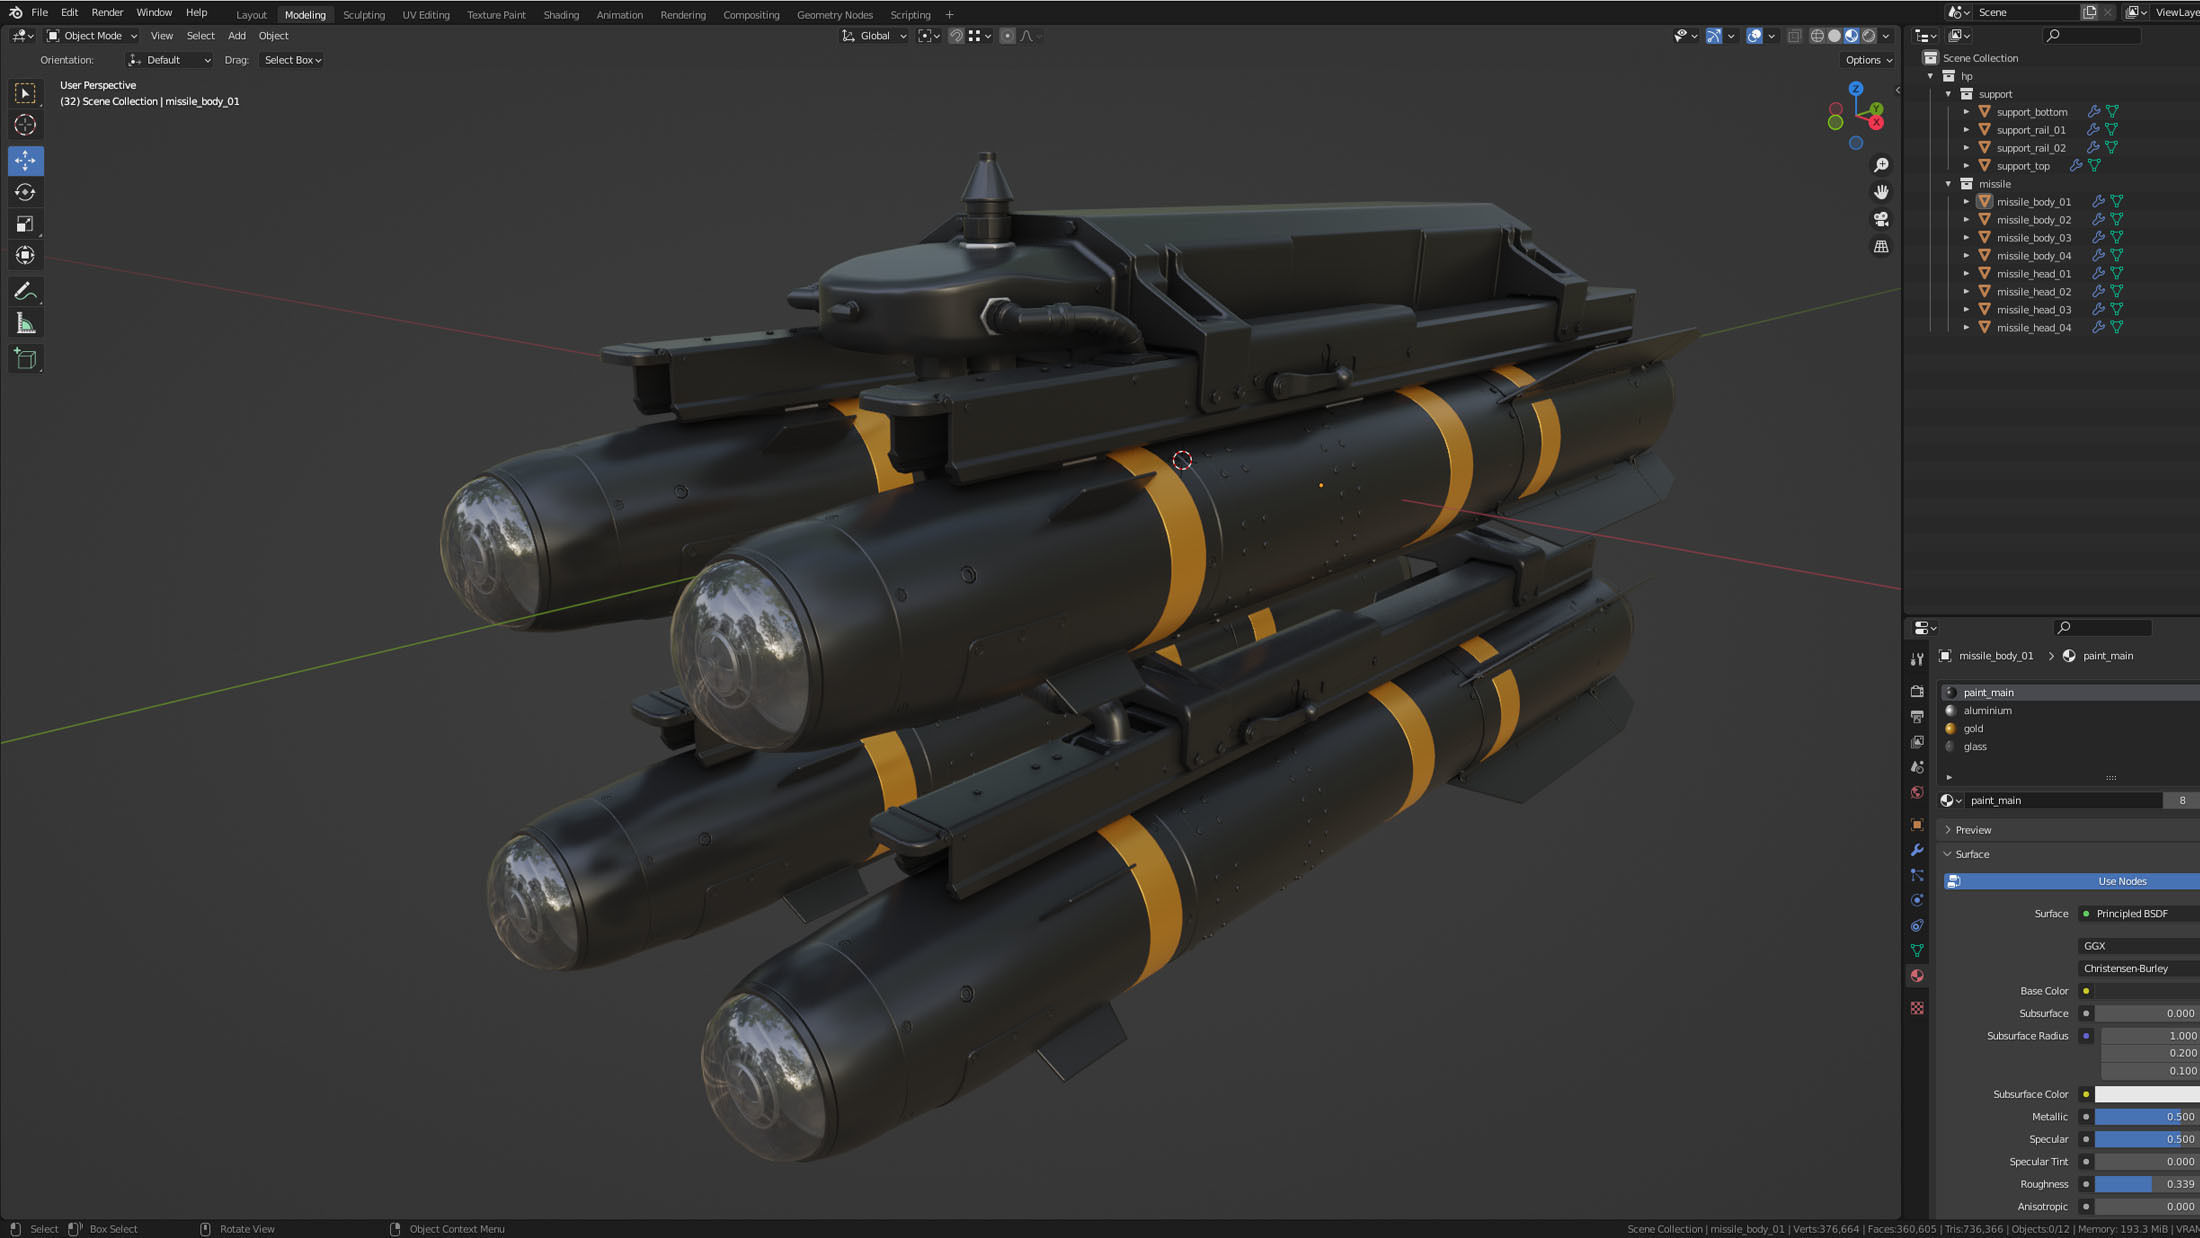Open the Output properties tab

[1917, 717]
